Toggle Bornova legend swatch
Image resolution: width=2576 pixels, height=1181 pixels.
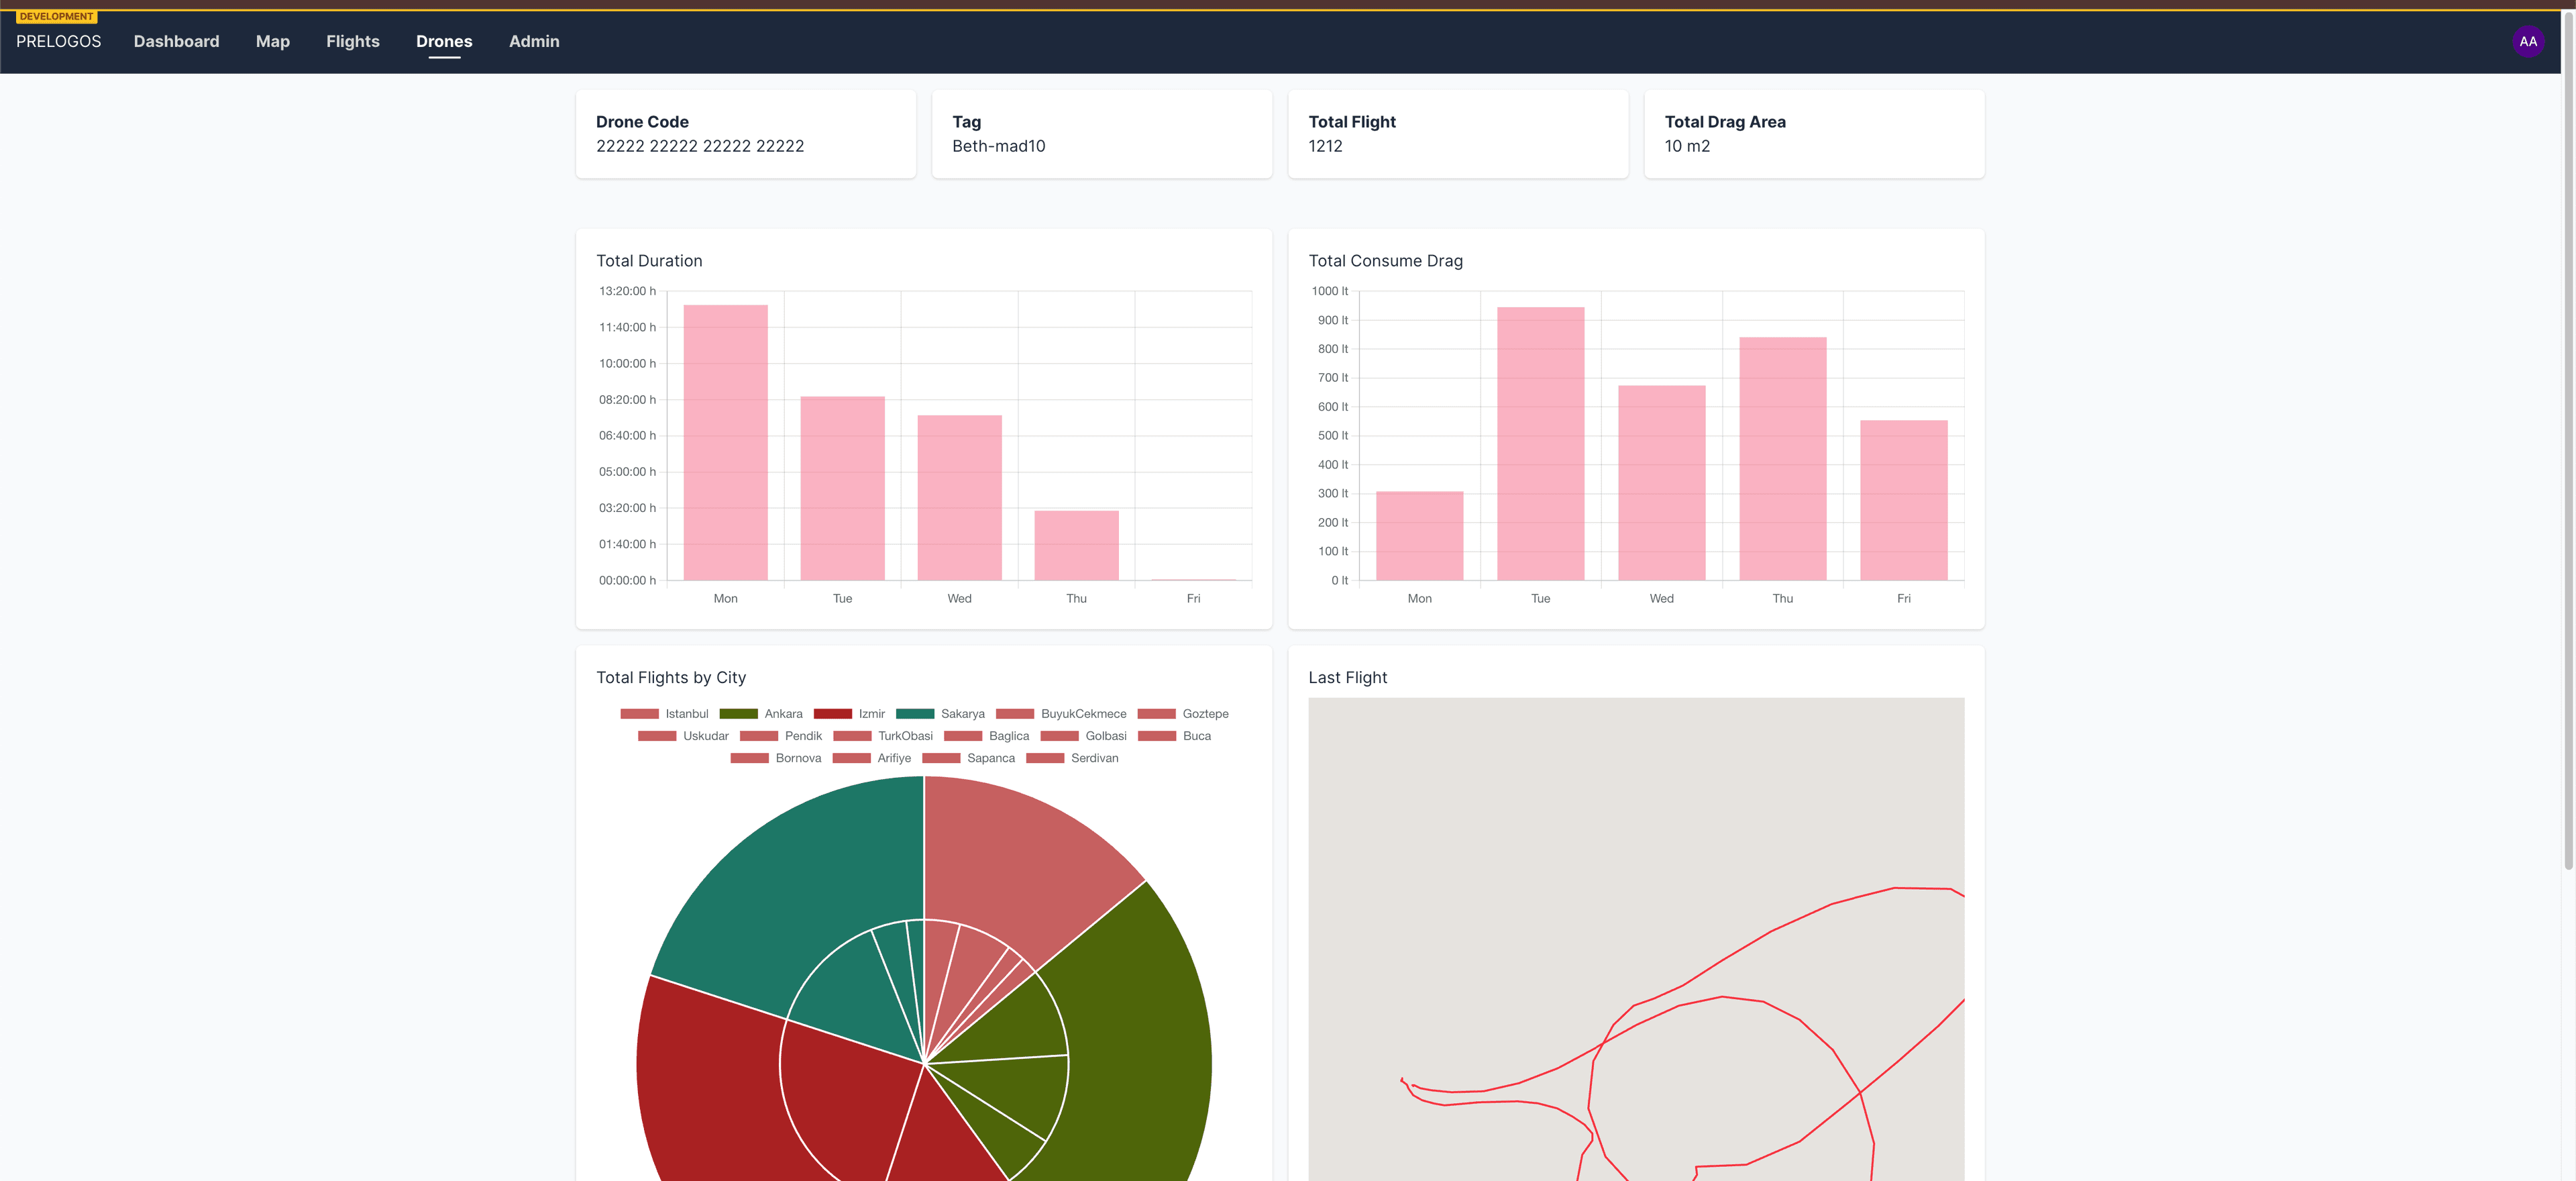pyautogui.click(x=750, y=758)
